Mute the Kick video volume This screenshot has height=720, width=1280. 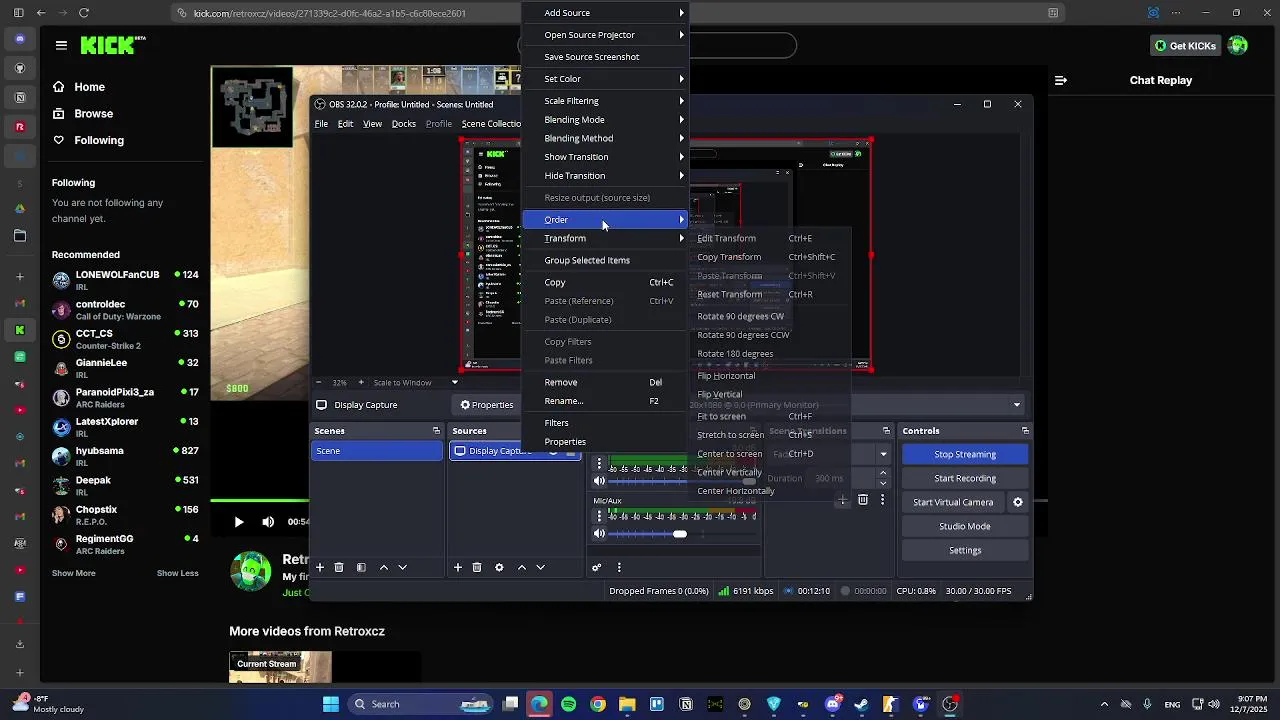pyautogui.click(x=268, y=522)
